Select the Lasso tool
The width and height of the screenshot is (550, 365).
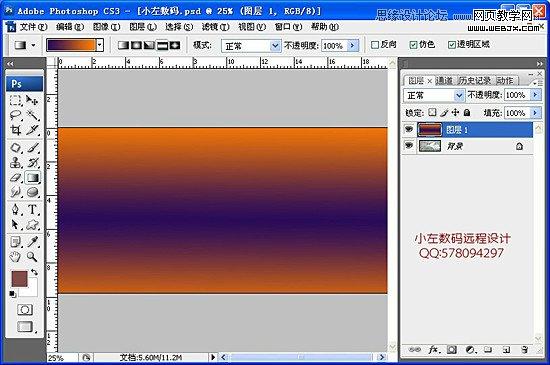coord(15,115)
